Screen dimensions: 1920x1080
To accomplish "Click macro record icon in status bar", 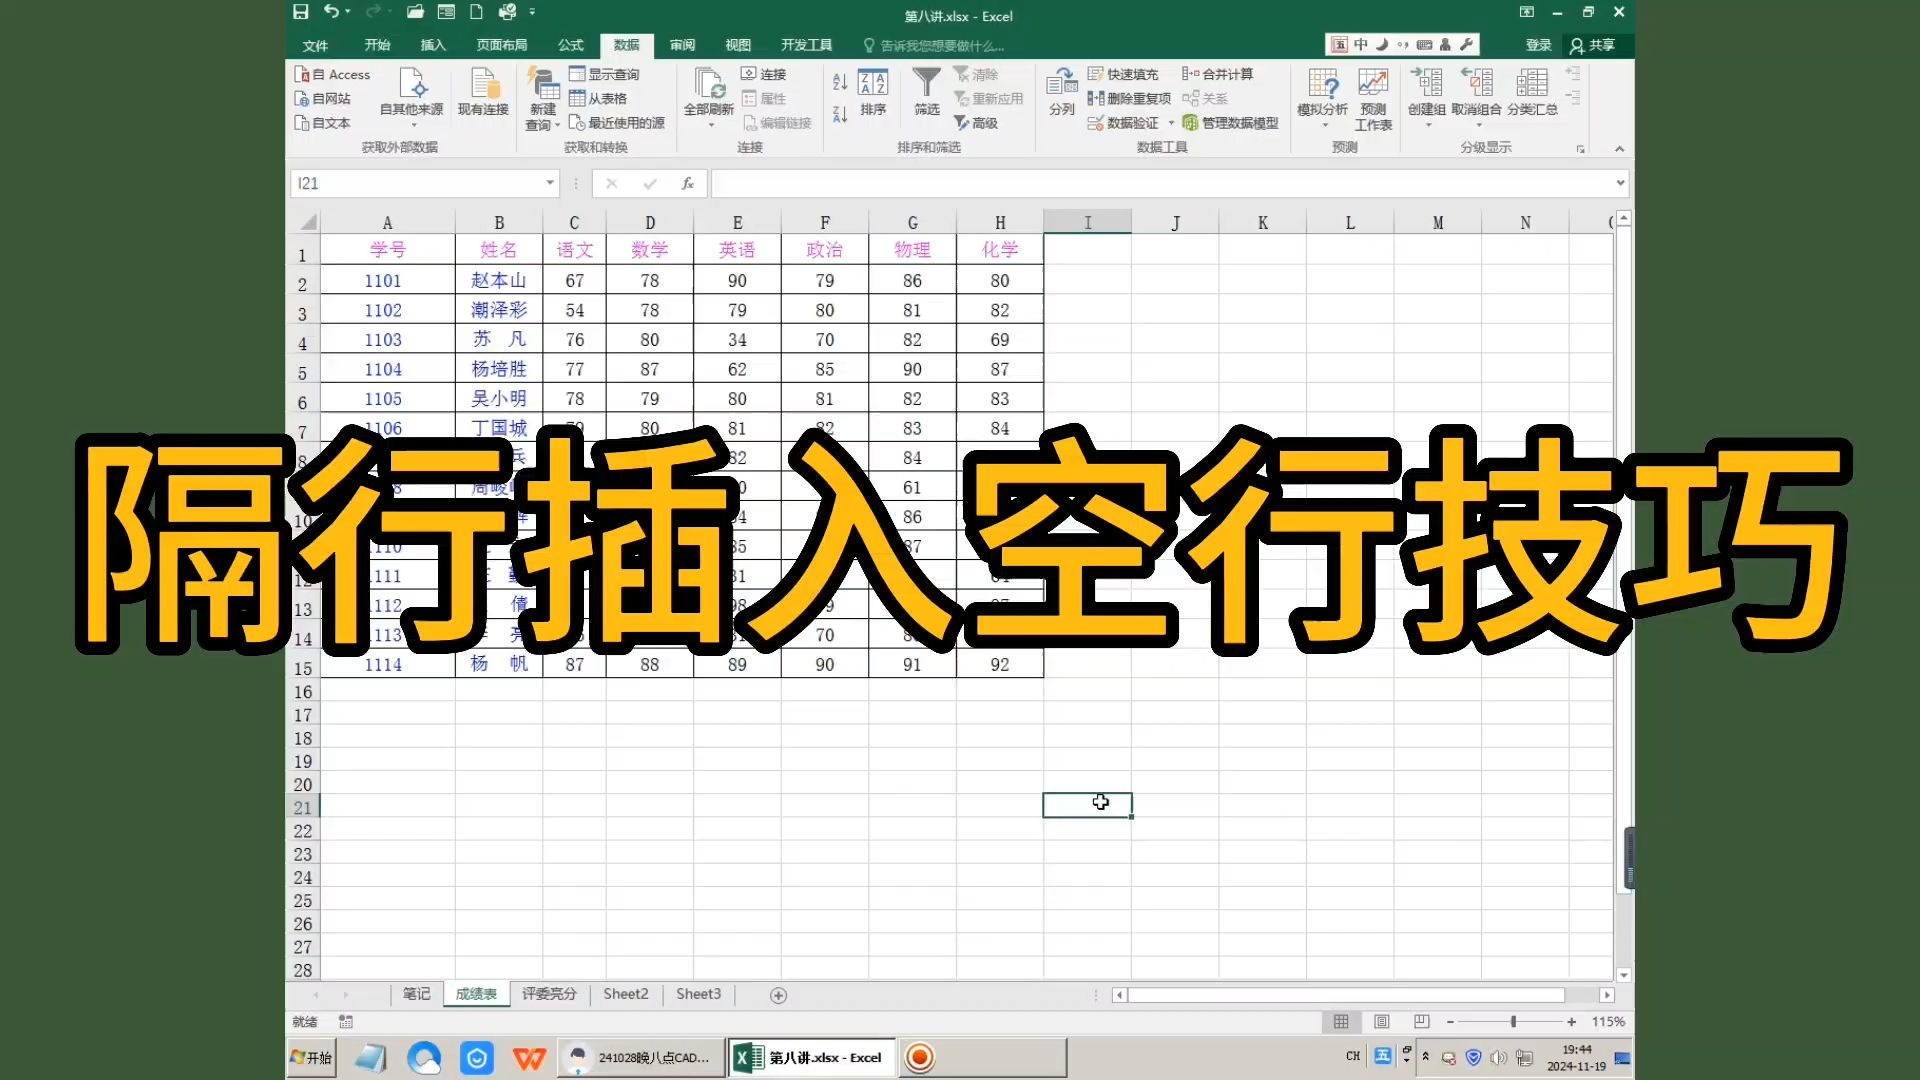I will 346,1021.
